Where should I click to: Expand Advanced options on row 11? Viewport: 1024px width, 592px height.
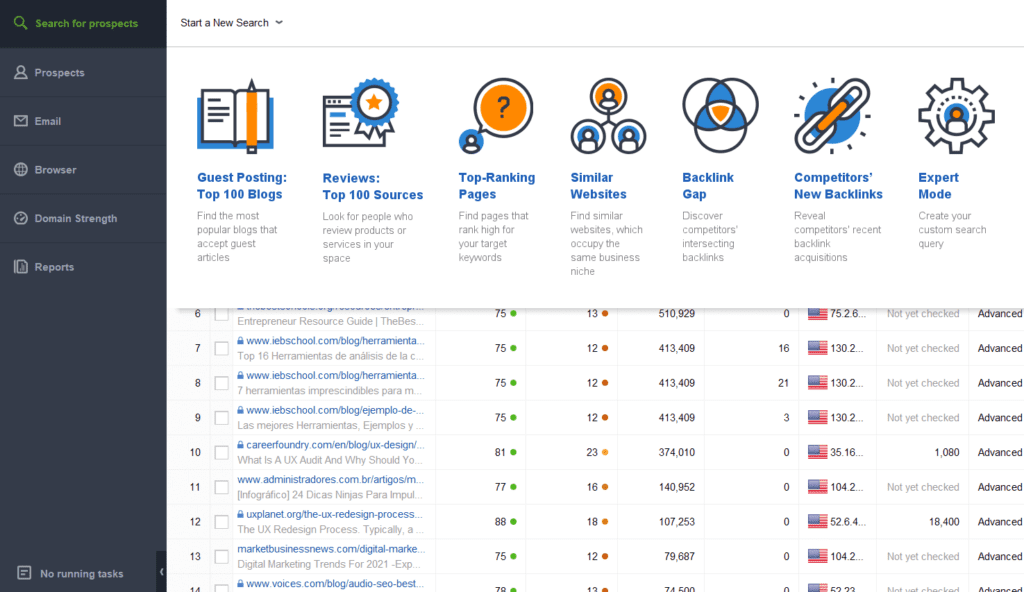pos(999,487)
